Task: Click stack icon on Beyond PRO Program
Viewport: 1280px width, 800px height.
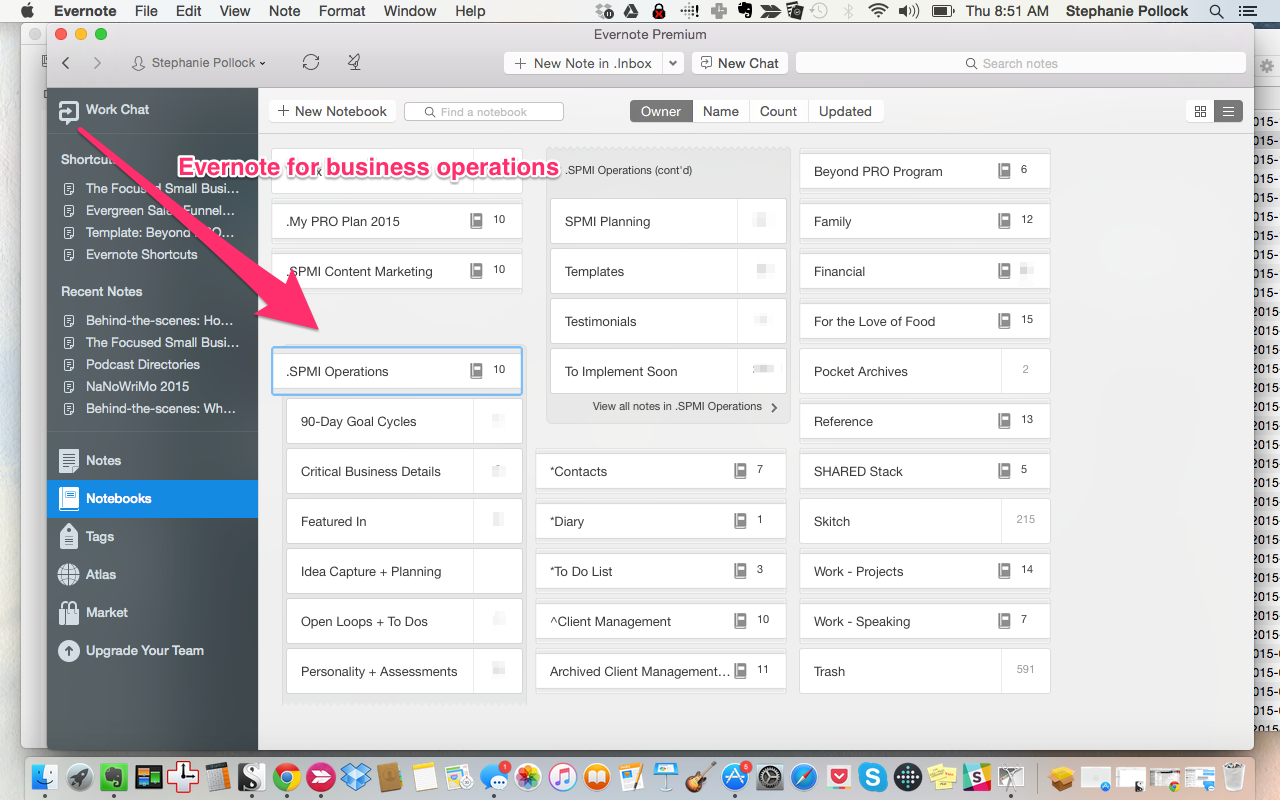Action: [x=1005, y=171]
